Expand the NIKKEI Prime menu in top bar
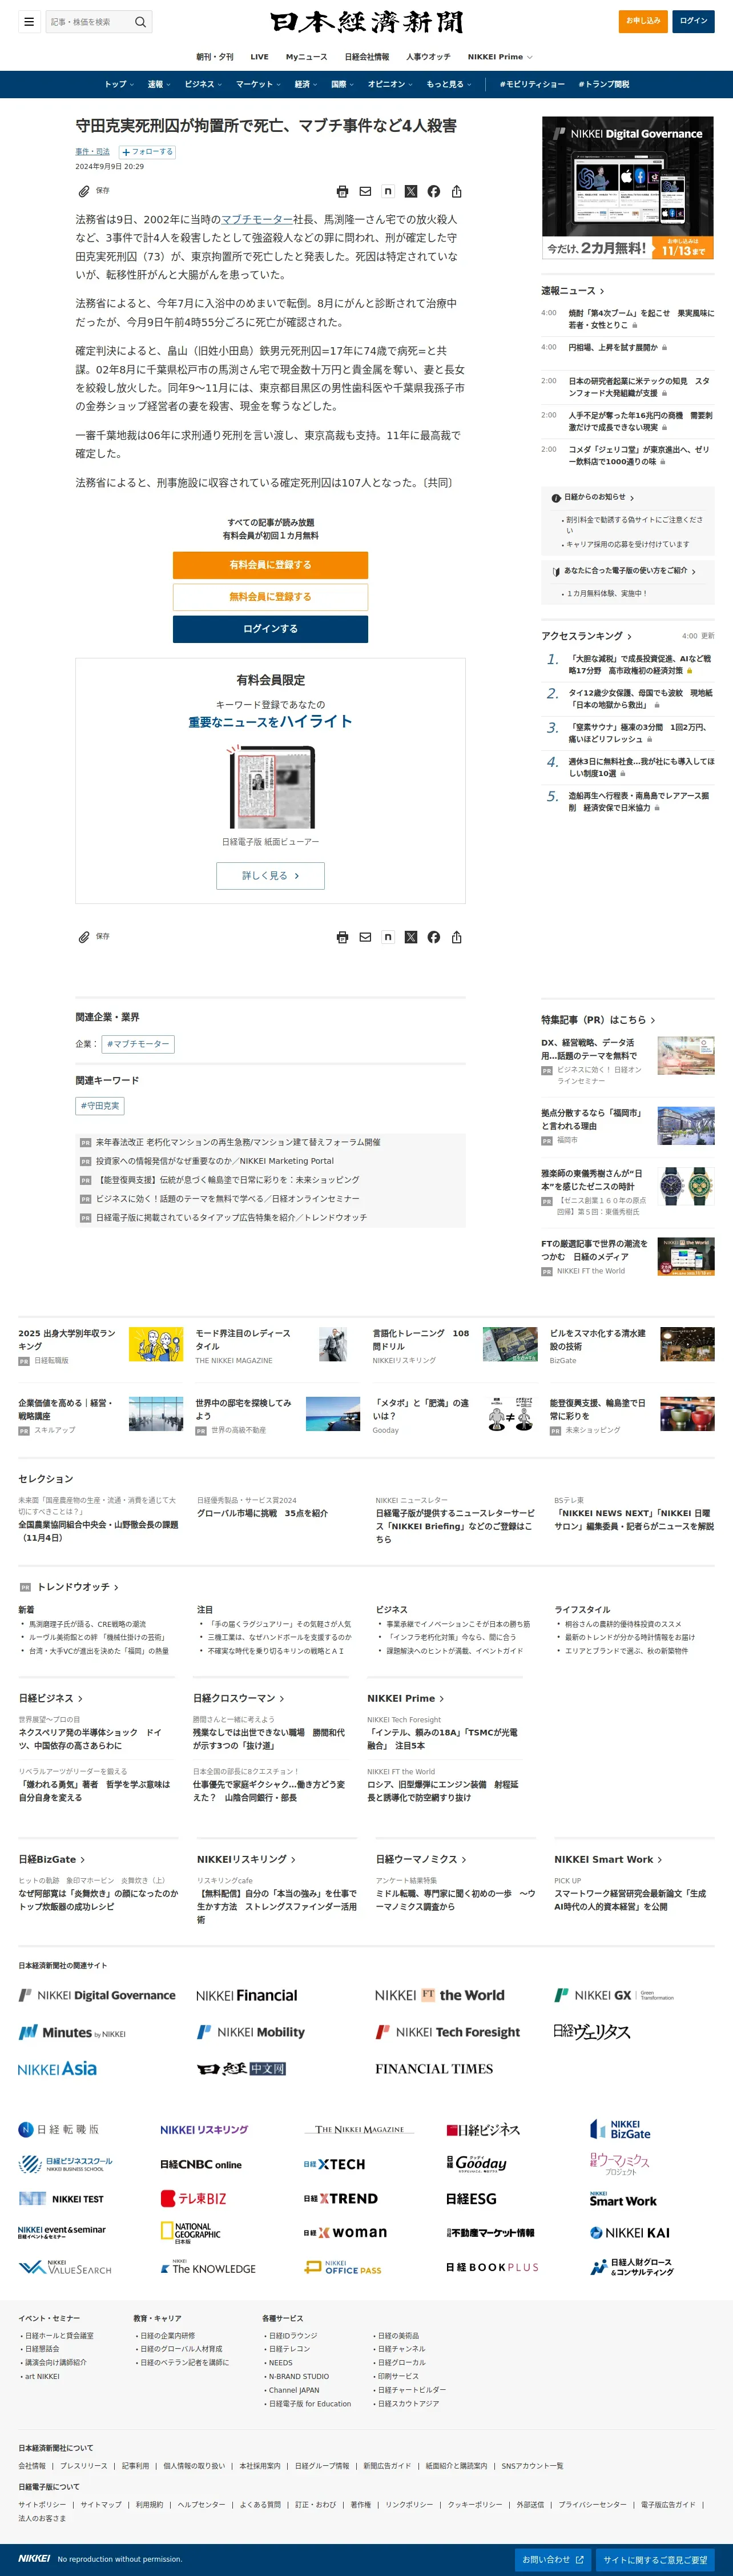The height and width of the screenshot is (2576, 733). (x=500, y=57)
